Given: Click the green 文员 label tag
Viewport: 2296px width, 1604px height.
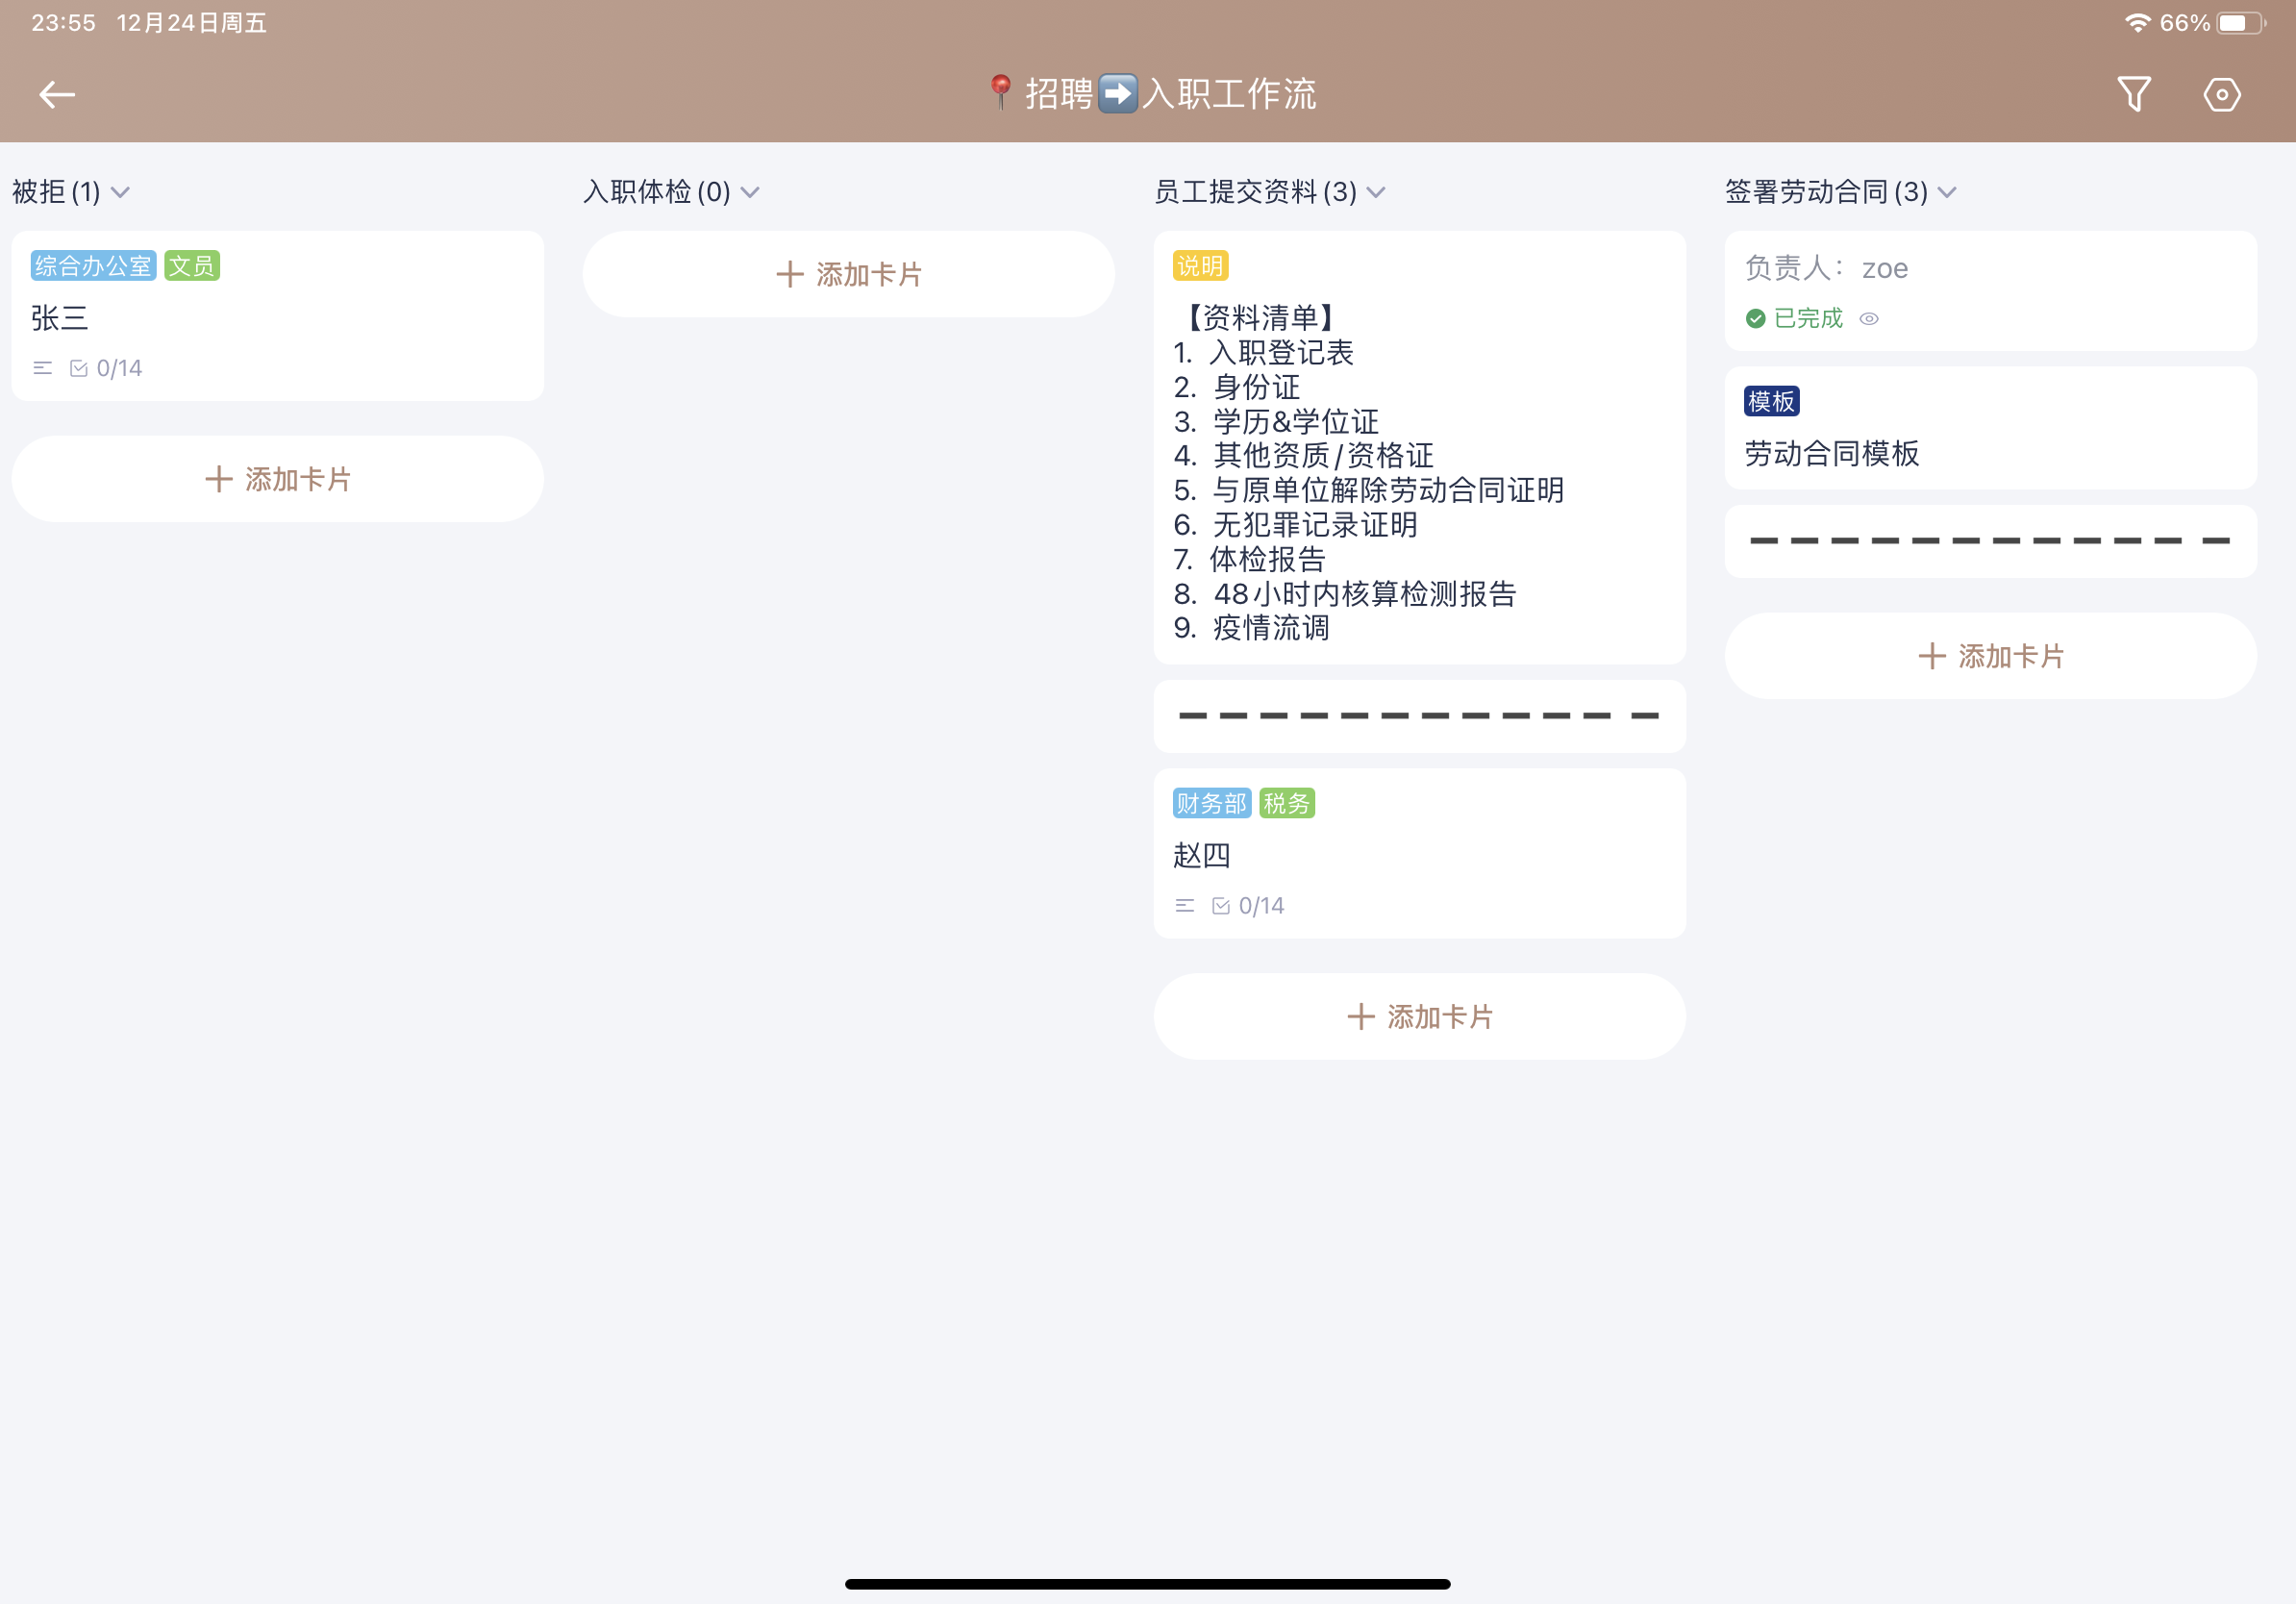Looking at the screenshot, I should point(192,266).
